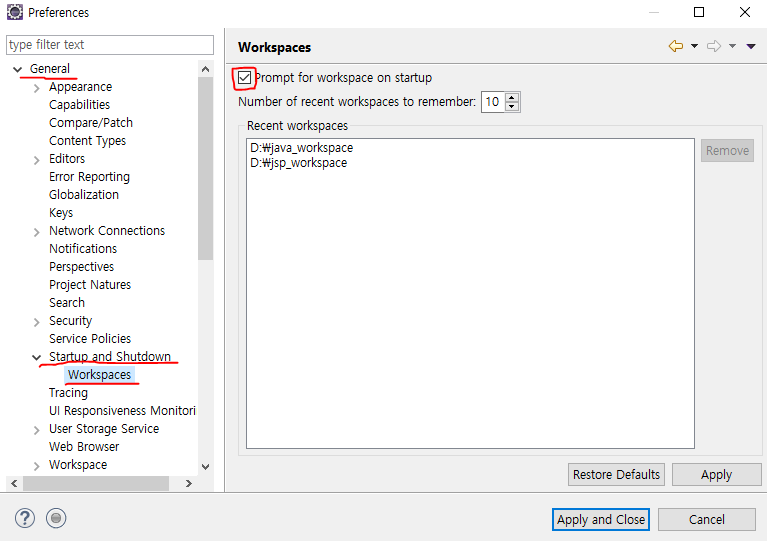767x541 pixels.
Task: Expand the Appearance tree node
Action: (37, 88)
